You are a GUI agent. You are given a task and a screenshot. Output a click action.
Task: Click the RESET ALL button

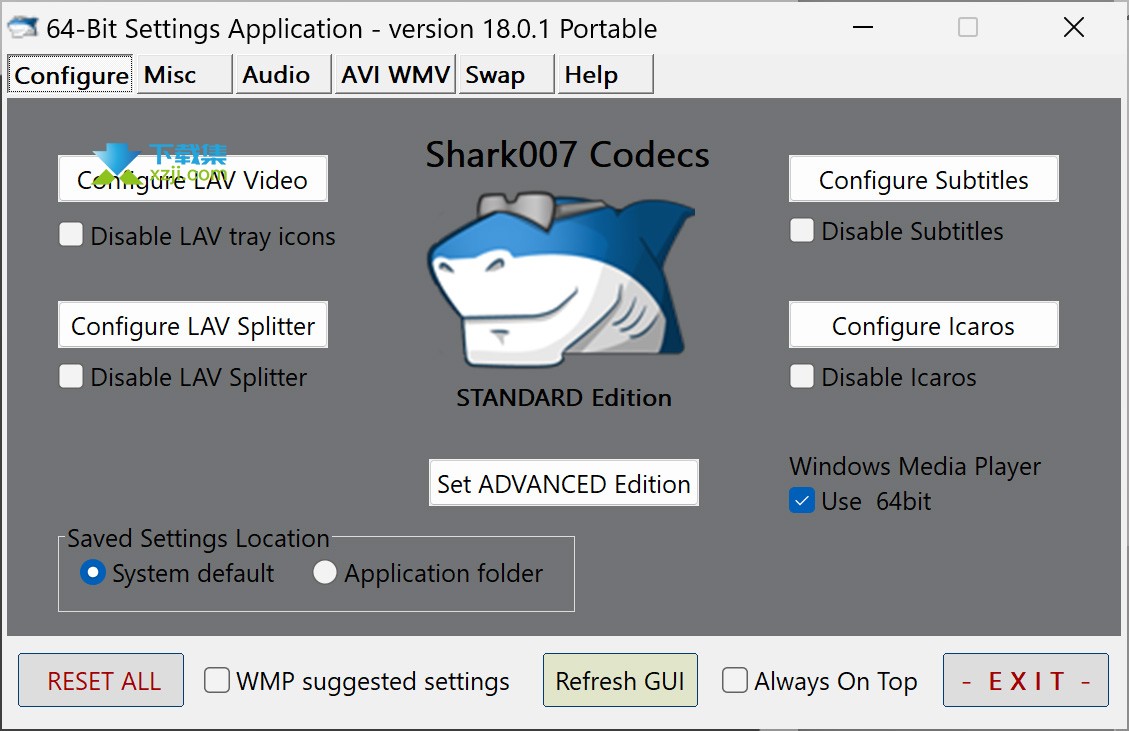[x=101, y=681]
